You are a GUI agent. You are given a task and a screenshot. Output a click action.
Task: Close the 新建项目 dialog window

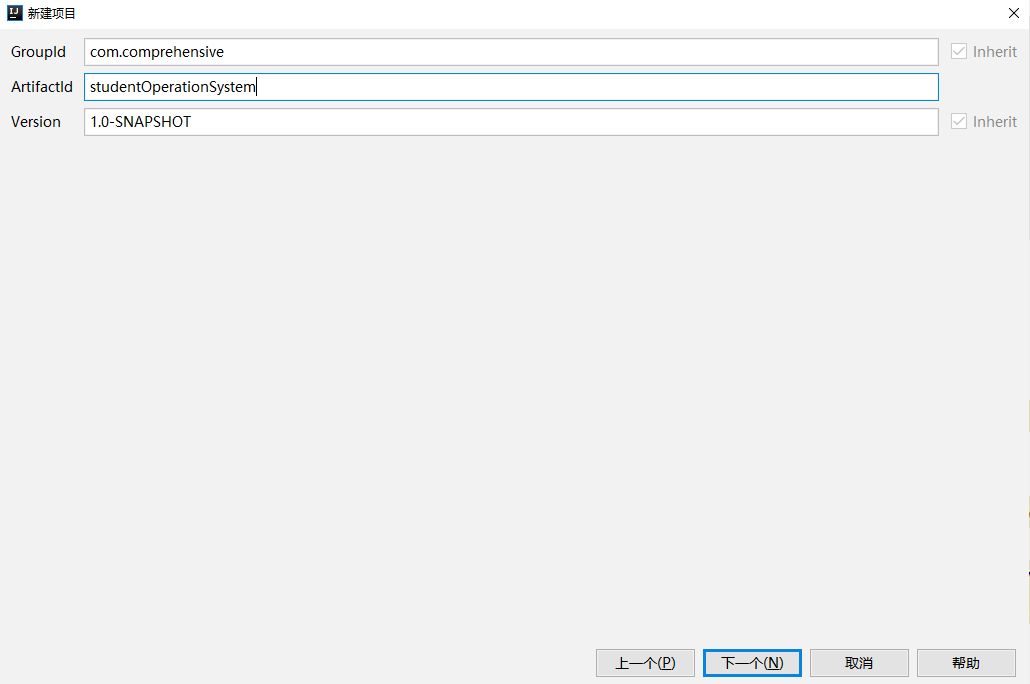[x=1014, y=13]
